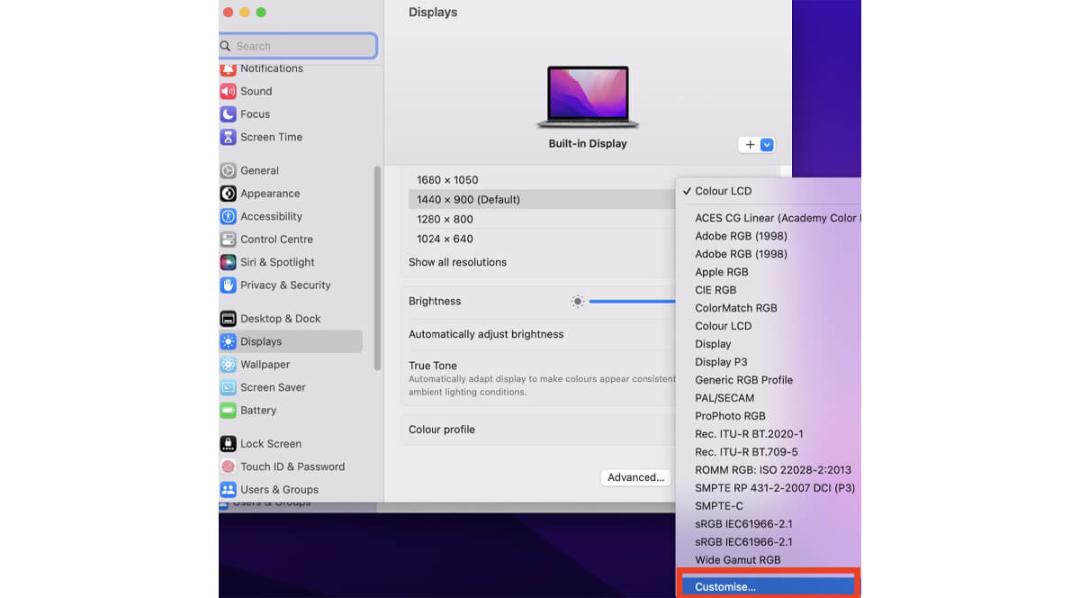Click the Appearance icon in sidebar
The height and width of the screenshot is (598, 1080).
pyautogui.click(x=228, y=194)
